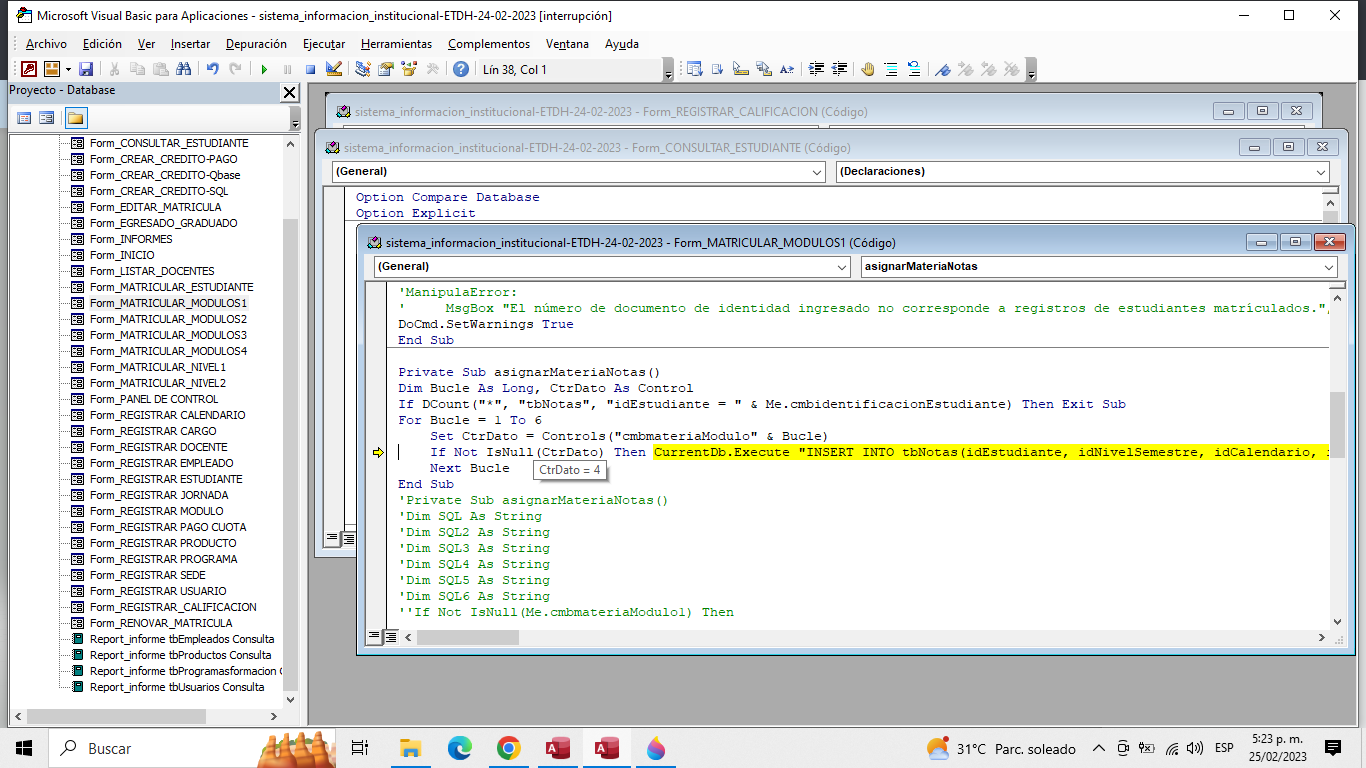Open the Depuración menu
This screenshot has width=1366, height=768.
coord(256,44)
